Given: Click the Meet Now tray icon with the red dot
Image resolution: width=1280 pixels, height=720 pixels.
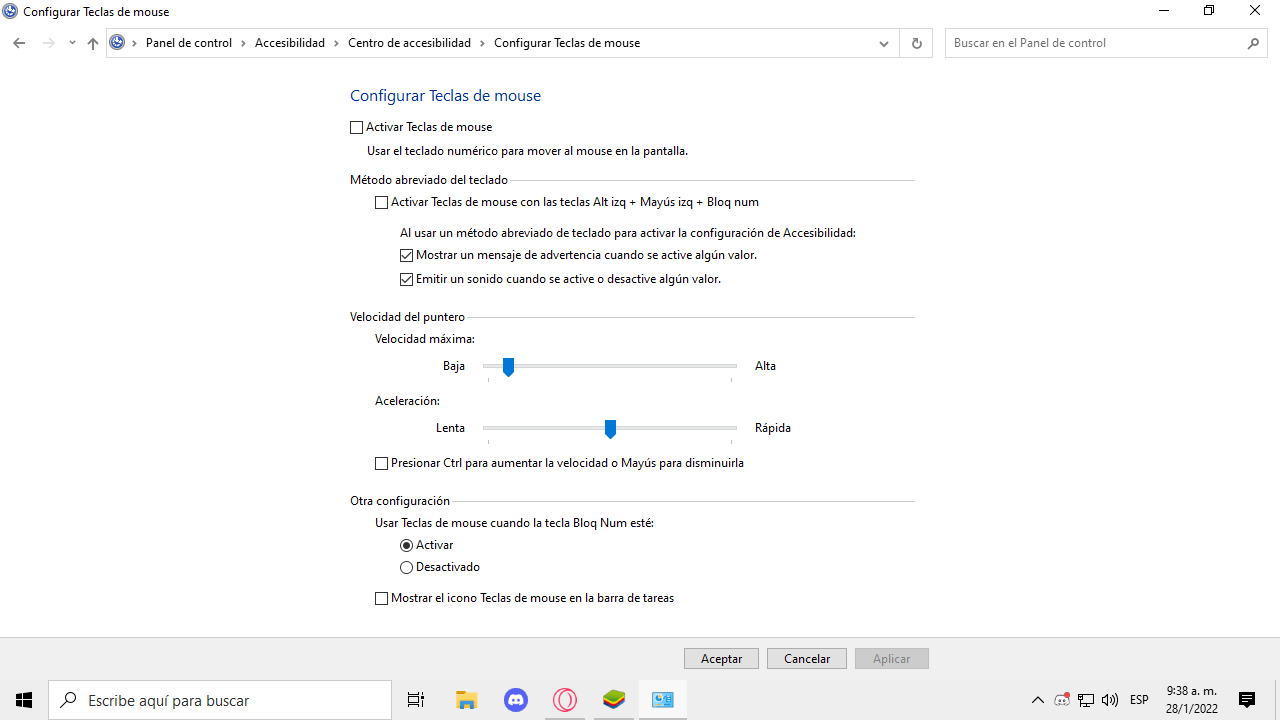Looking at the screenshot, I should click(x=1062, y=700).
